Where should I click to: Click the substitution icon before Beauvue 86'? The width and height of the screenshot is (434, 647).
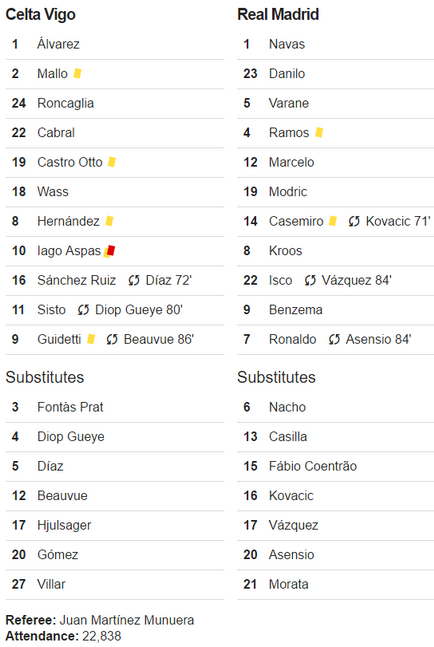point(112,340)
